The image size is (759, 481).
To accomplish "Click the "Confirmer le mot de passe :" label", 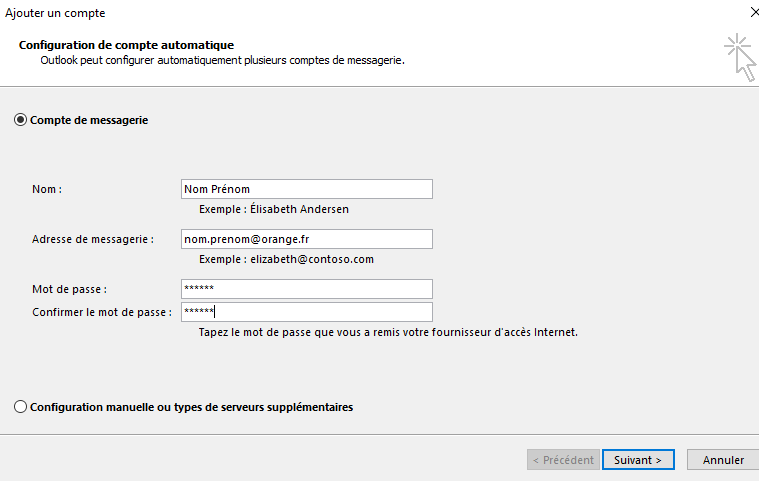I will coord(101,312).
